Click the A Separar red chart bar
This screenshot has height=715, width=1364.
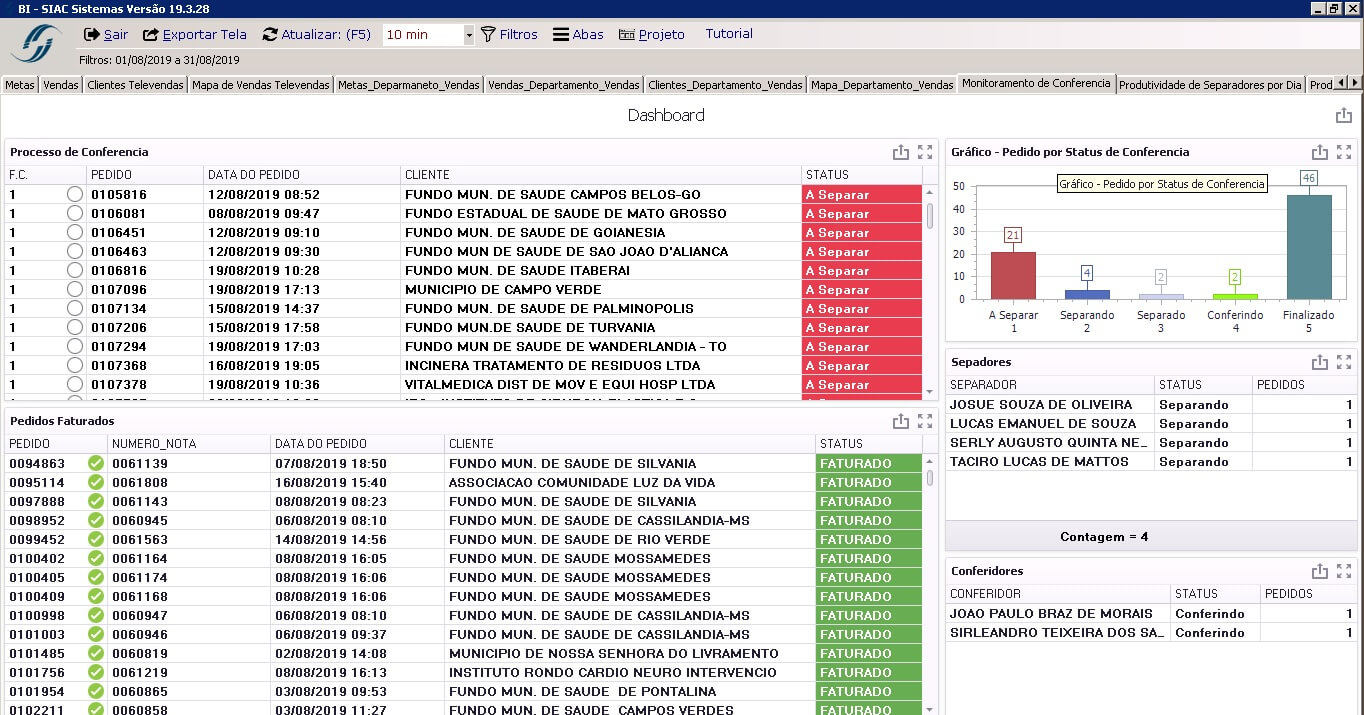[1013, 275]
